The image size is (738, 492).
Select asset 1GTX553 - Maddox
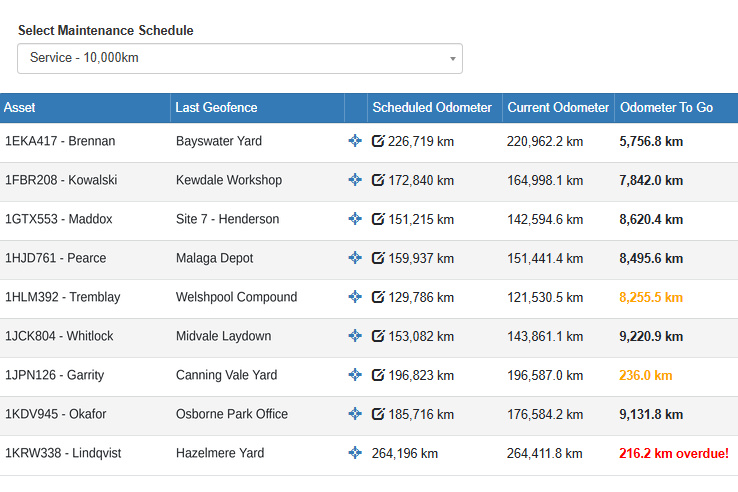pos(58,219)
